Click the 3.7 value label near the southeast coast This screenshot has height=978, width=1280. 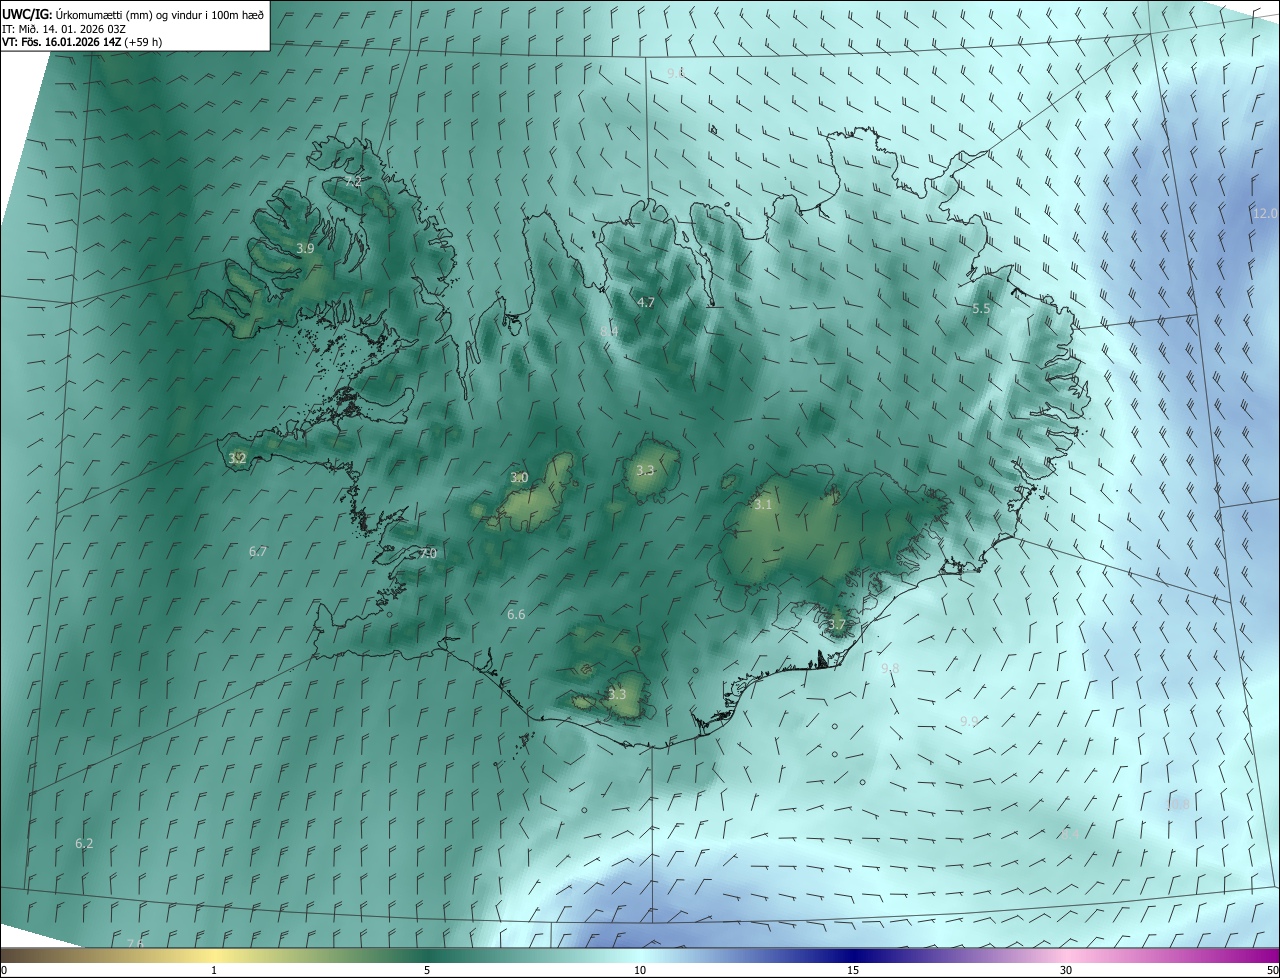pos(837,625)
